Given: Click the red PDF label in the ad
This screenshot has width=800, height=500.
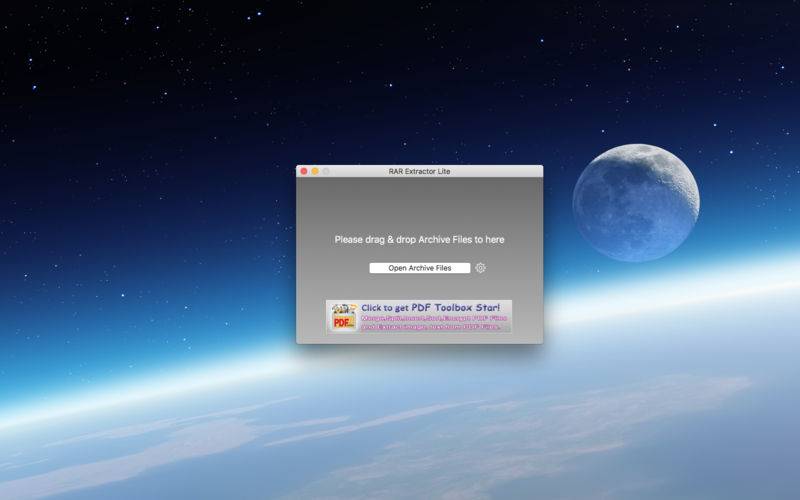Looking at the screenshot, I should (x=344, y=322).
